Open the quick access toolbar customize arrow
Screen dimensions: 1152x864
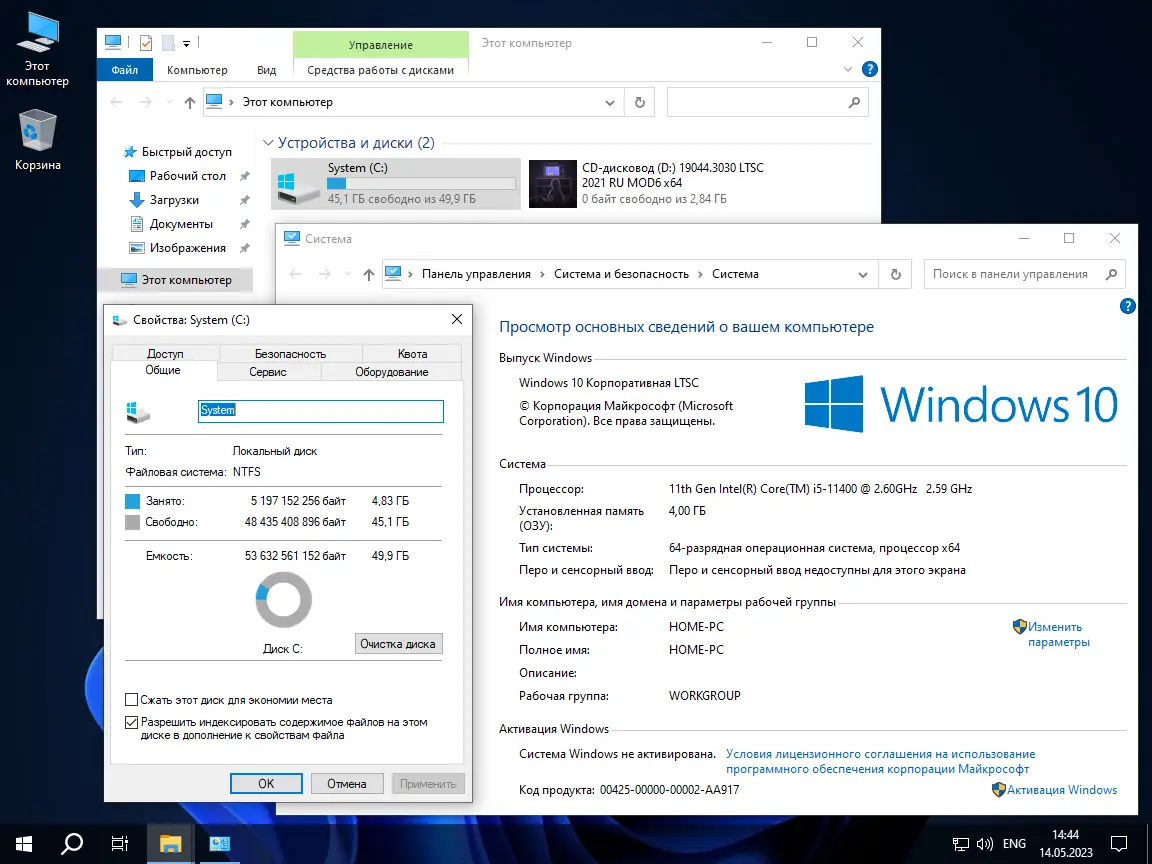187,43
